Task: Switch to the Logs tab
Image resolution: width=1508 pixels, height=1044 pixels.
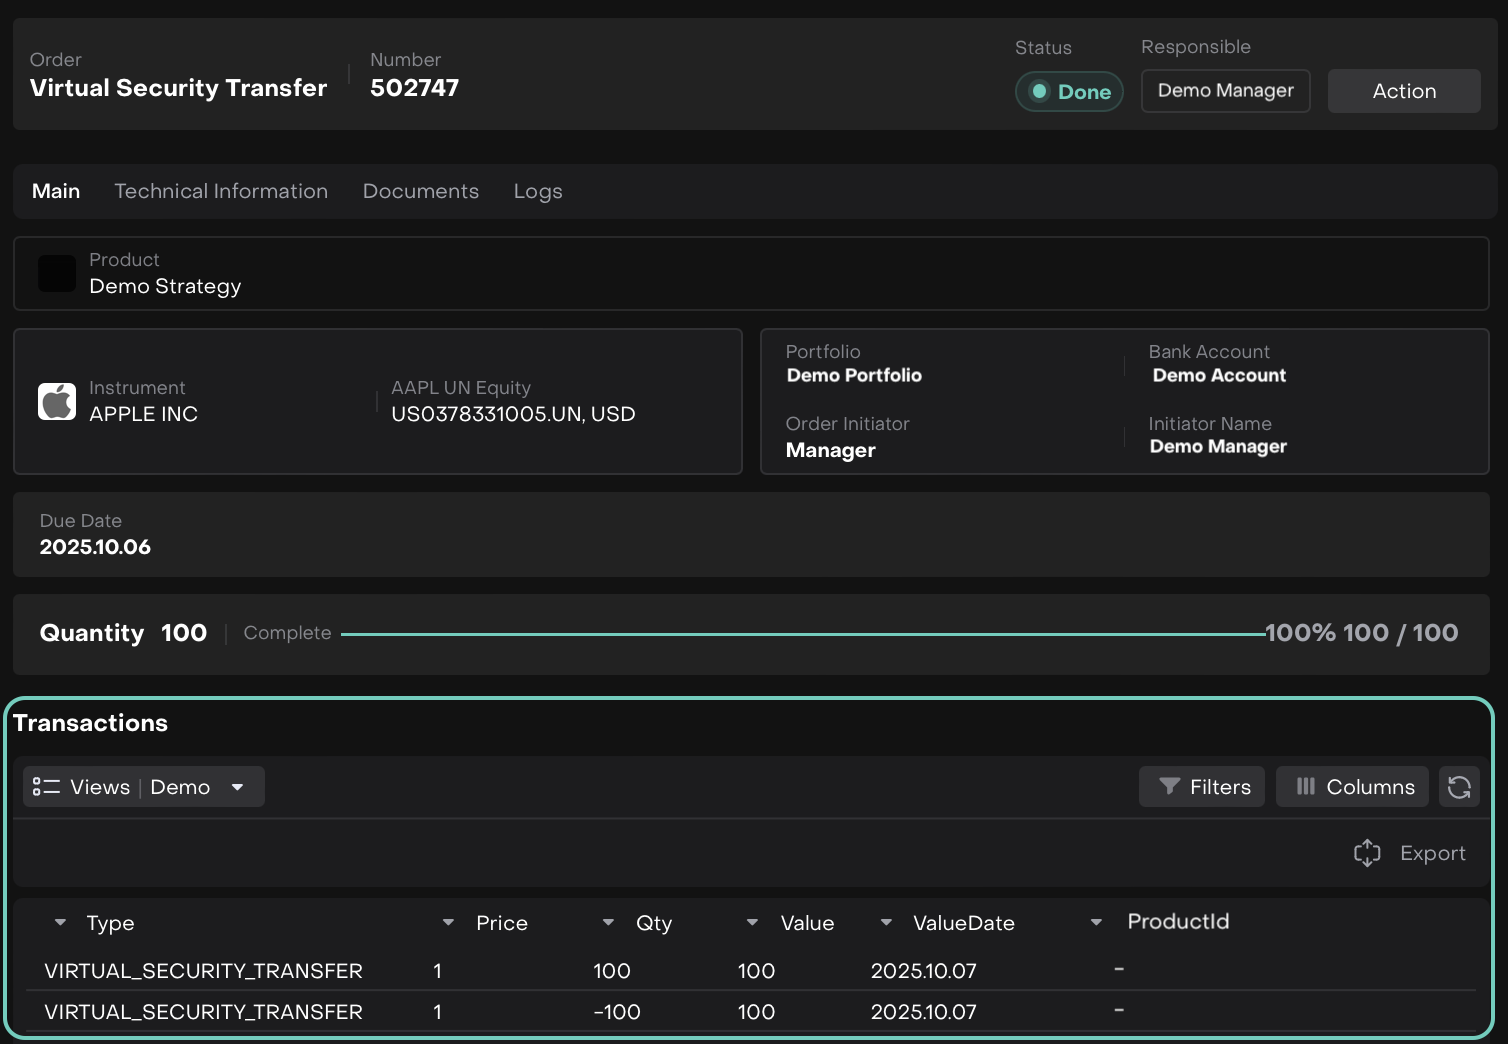Action: [x=537, y=191]
